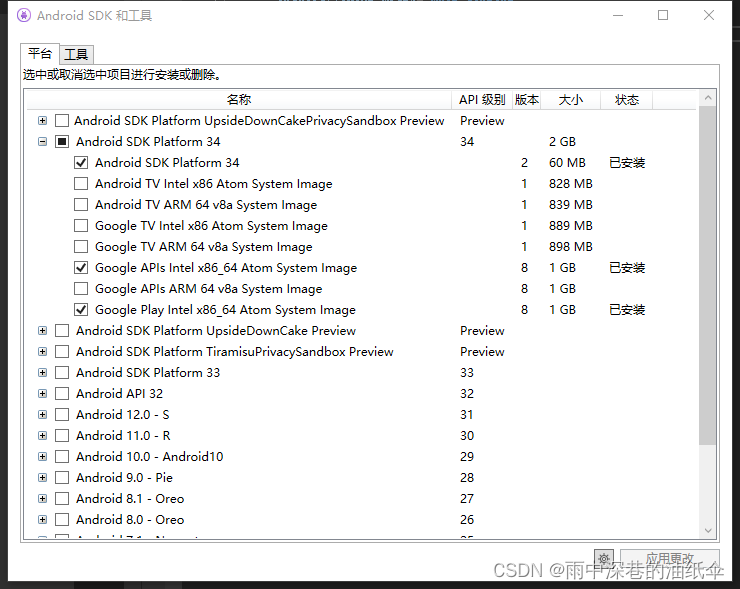Check Android TV Intel x86 Atom System Image

pos(81,184)
